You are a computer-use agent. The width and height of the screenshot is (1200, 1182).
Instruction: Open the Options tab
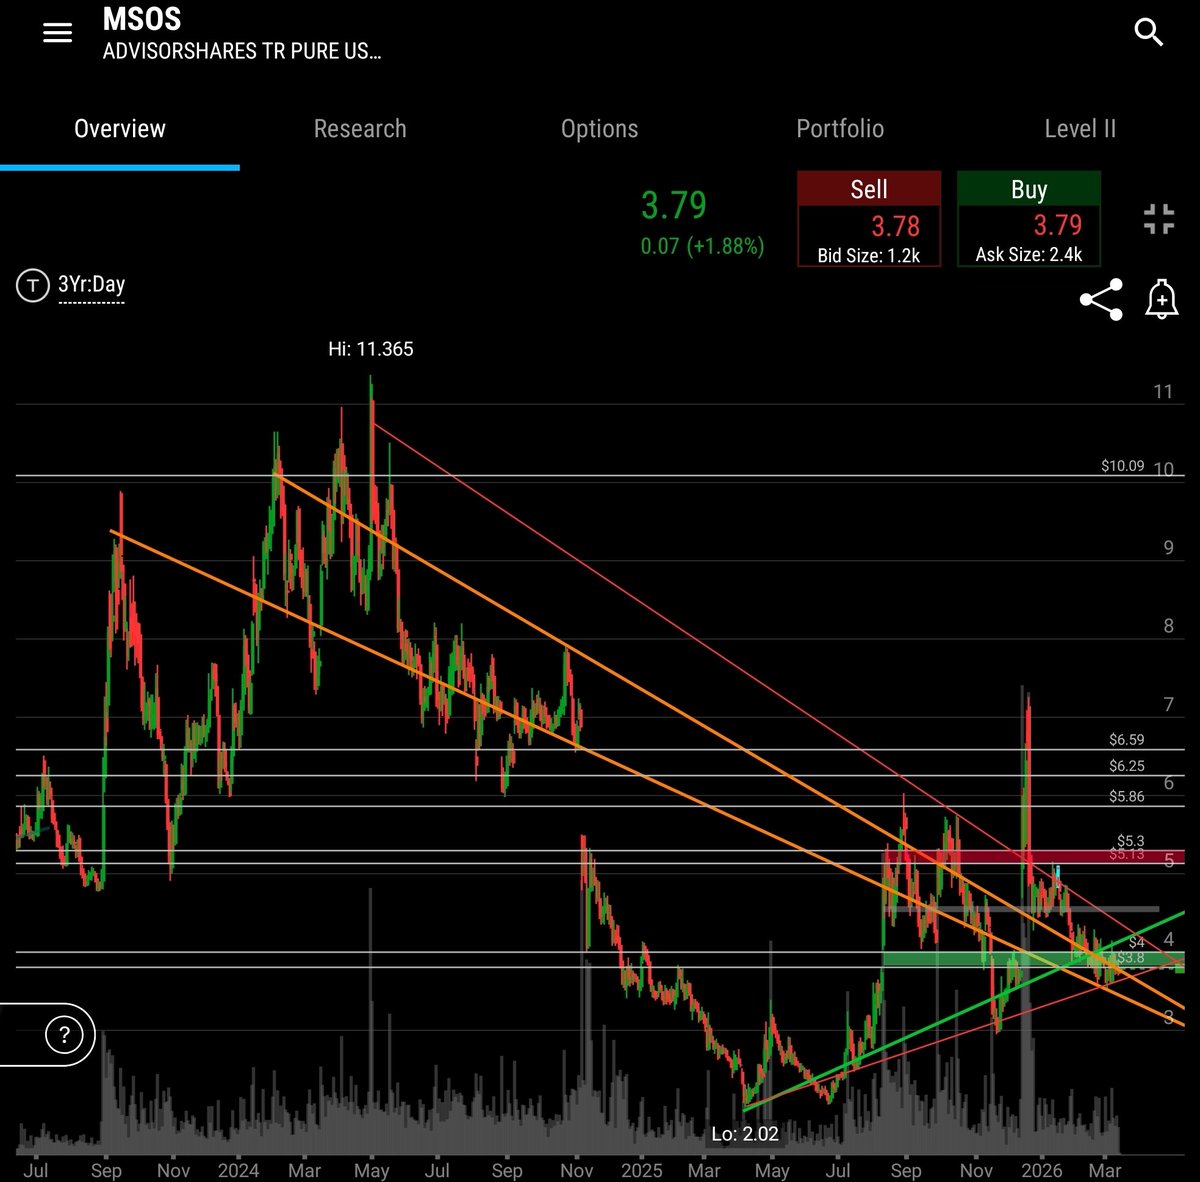point(599,129)
